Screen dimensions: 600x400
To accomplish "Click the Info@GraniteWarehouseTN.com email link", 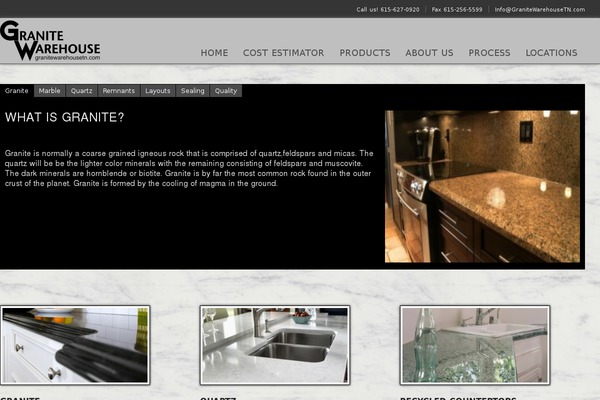I will click(x=540, y=10).
